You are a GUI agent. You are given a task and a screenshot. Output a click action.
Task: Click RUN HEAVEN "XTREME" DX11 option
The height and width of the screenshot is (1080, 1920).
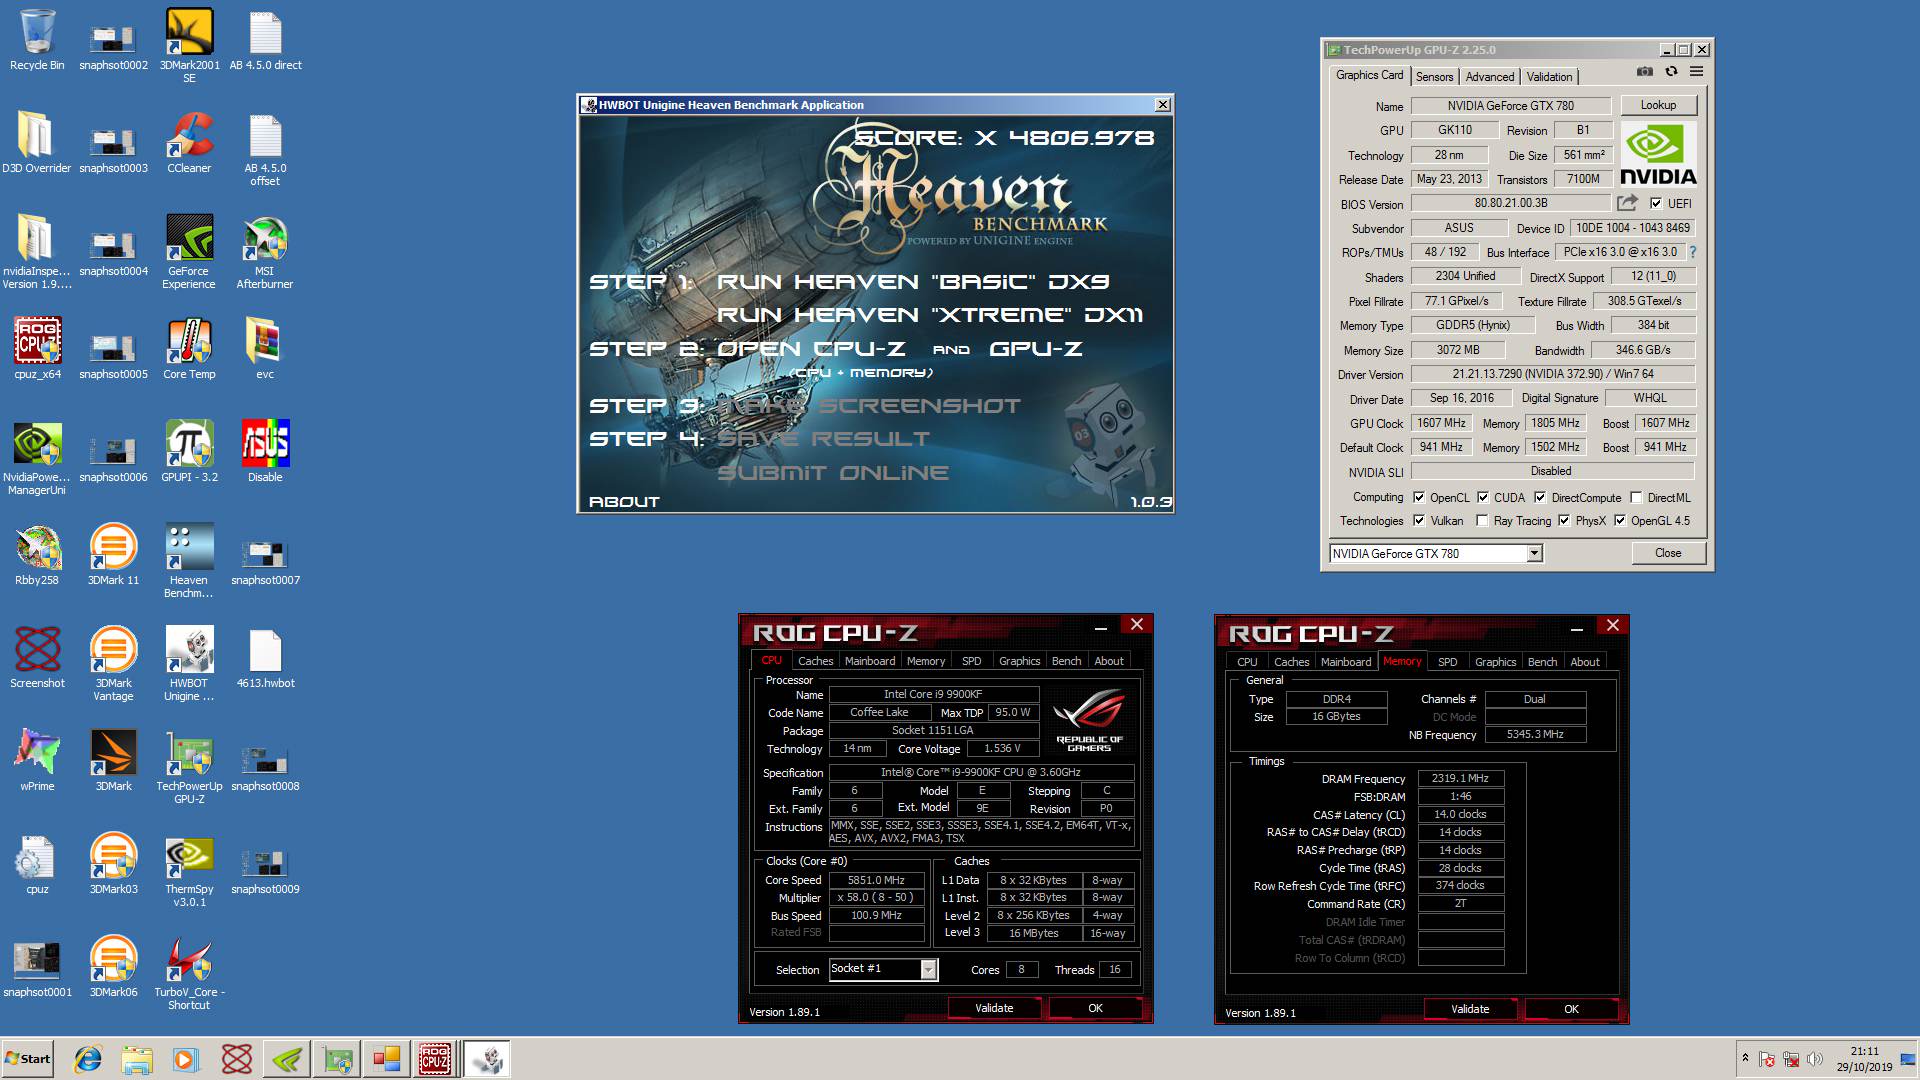point(930,315)
